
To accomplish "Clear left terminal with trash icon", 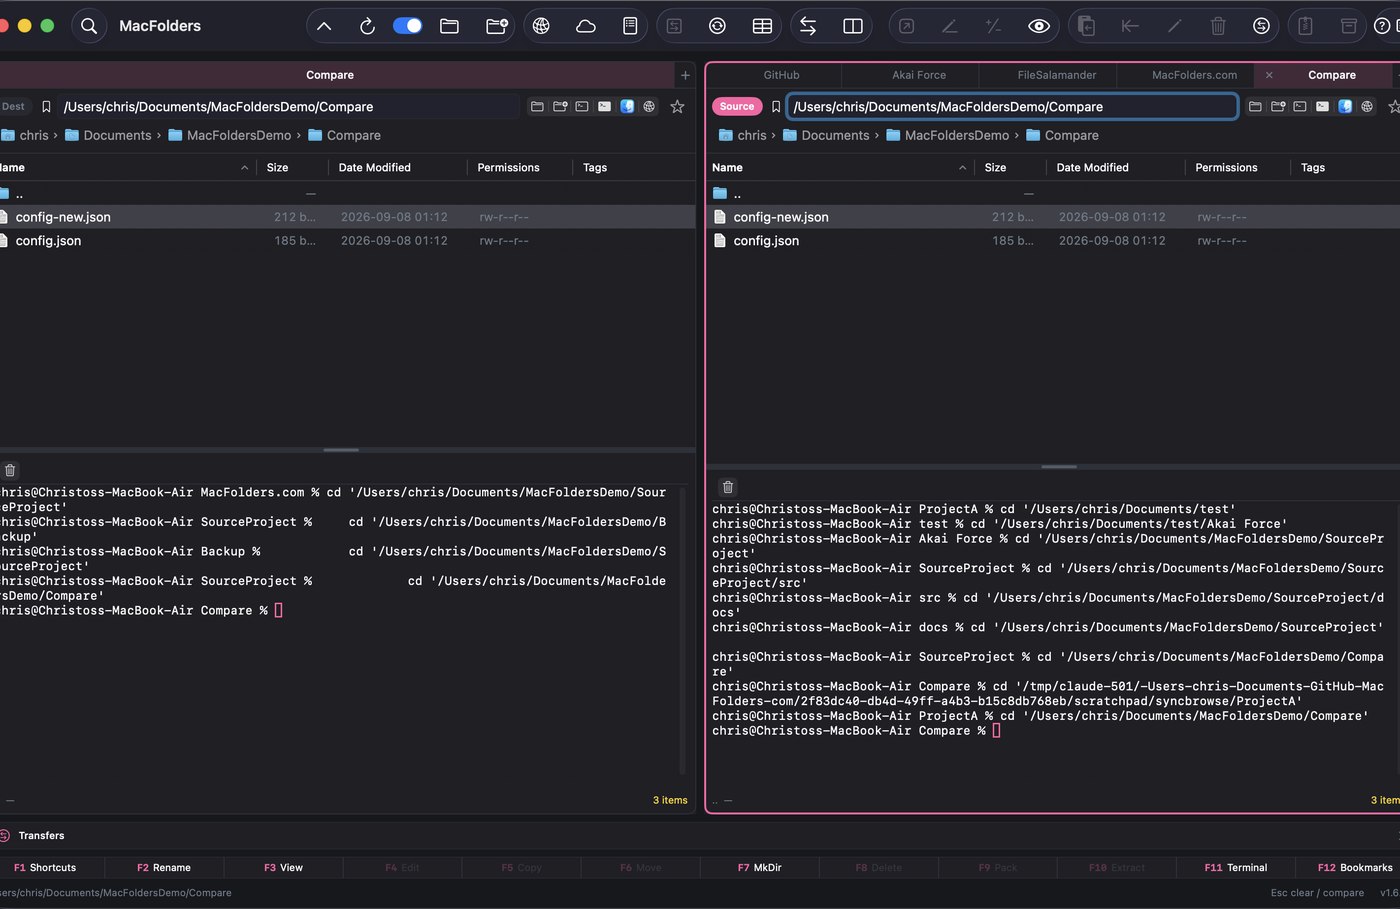I will coord(10,470).
